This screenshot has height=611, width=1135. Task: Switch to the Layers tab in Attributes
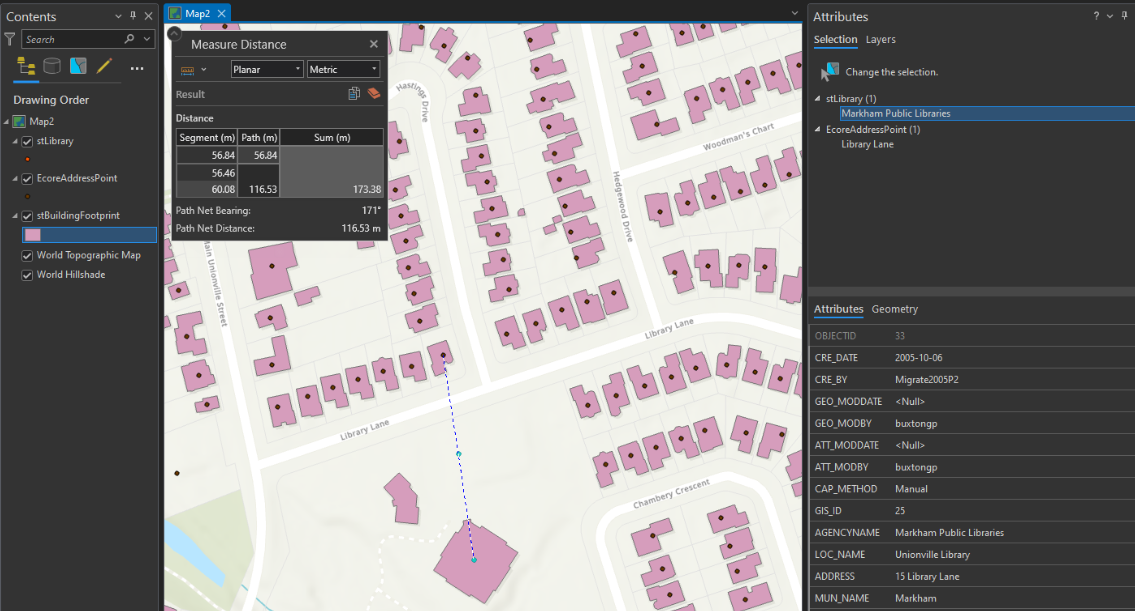click(x=880, y=40)
